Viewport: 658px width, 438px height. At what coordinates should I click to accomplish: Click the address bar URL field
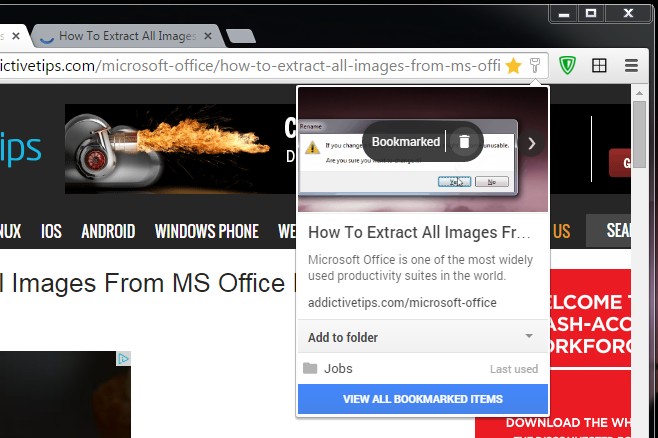point(250,66)
